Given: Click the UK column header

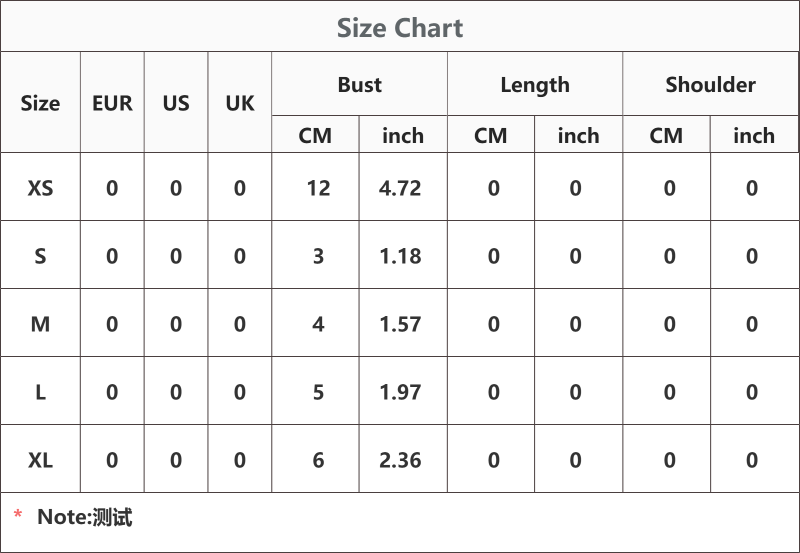Looking at the screenshot, I should (x=240, y=103).
